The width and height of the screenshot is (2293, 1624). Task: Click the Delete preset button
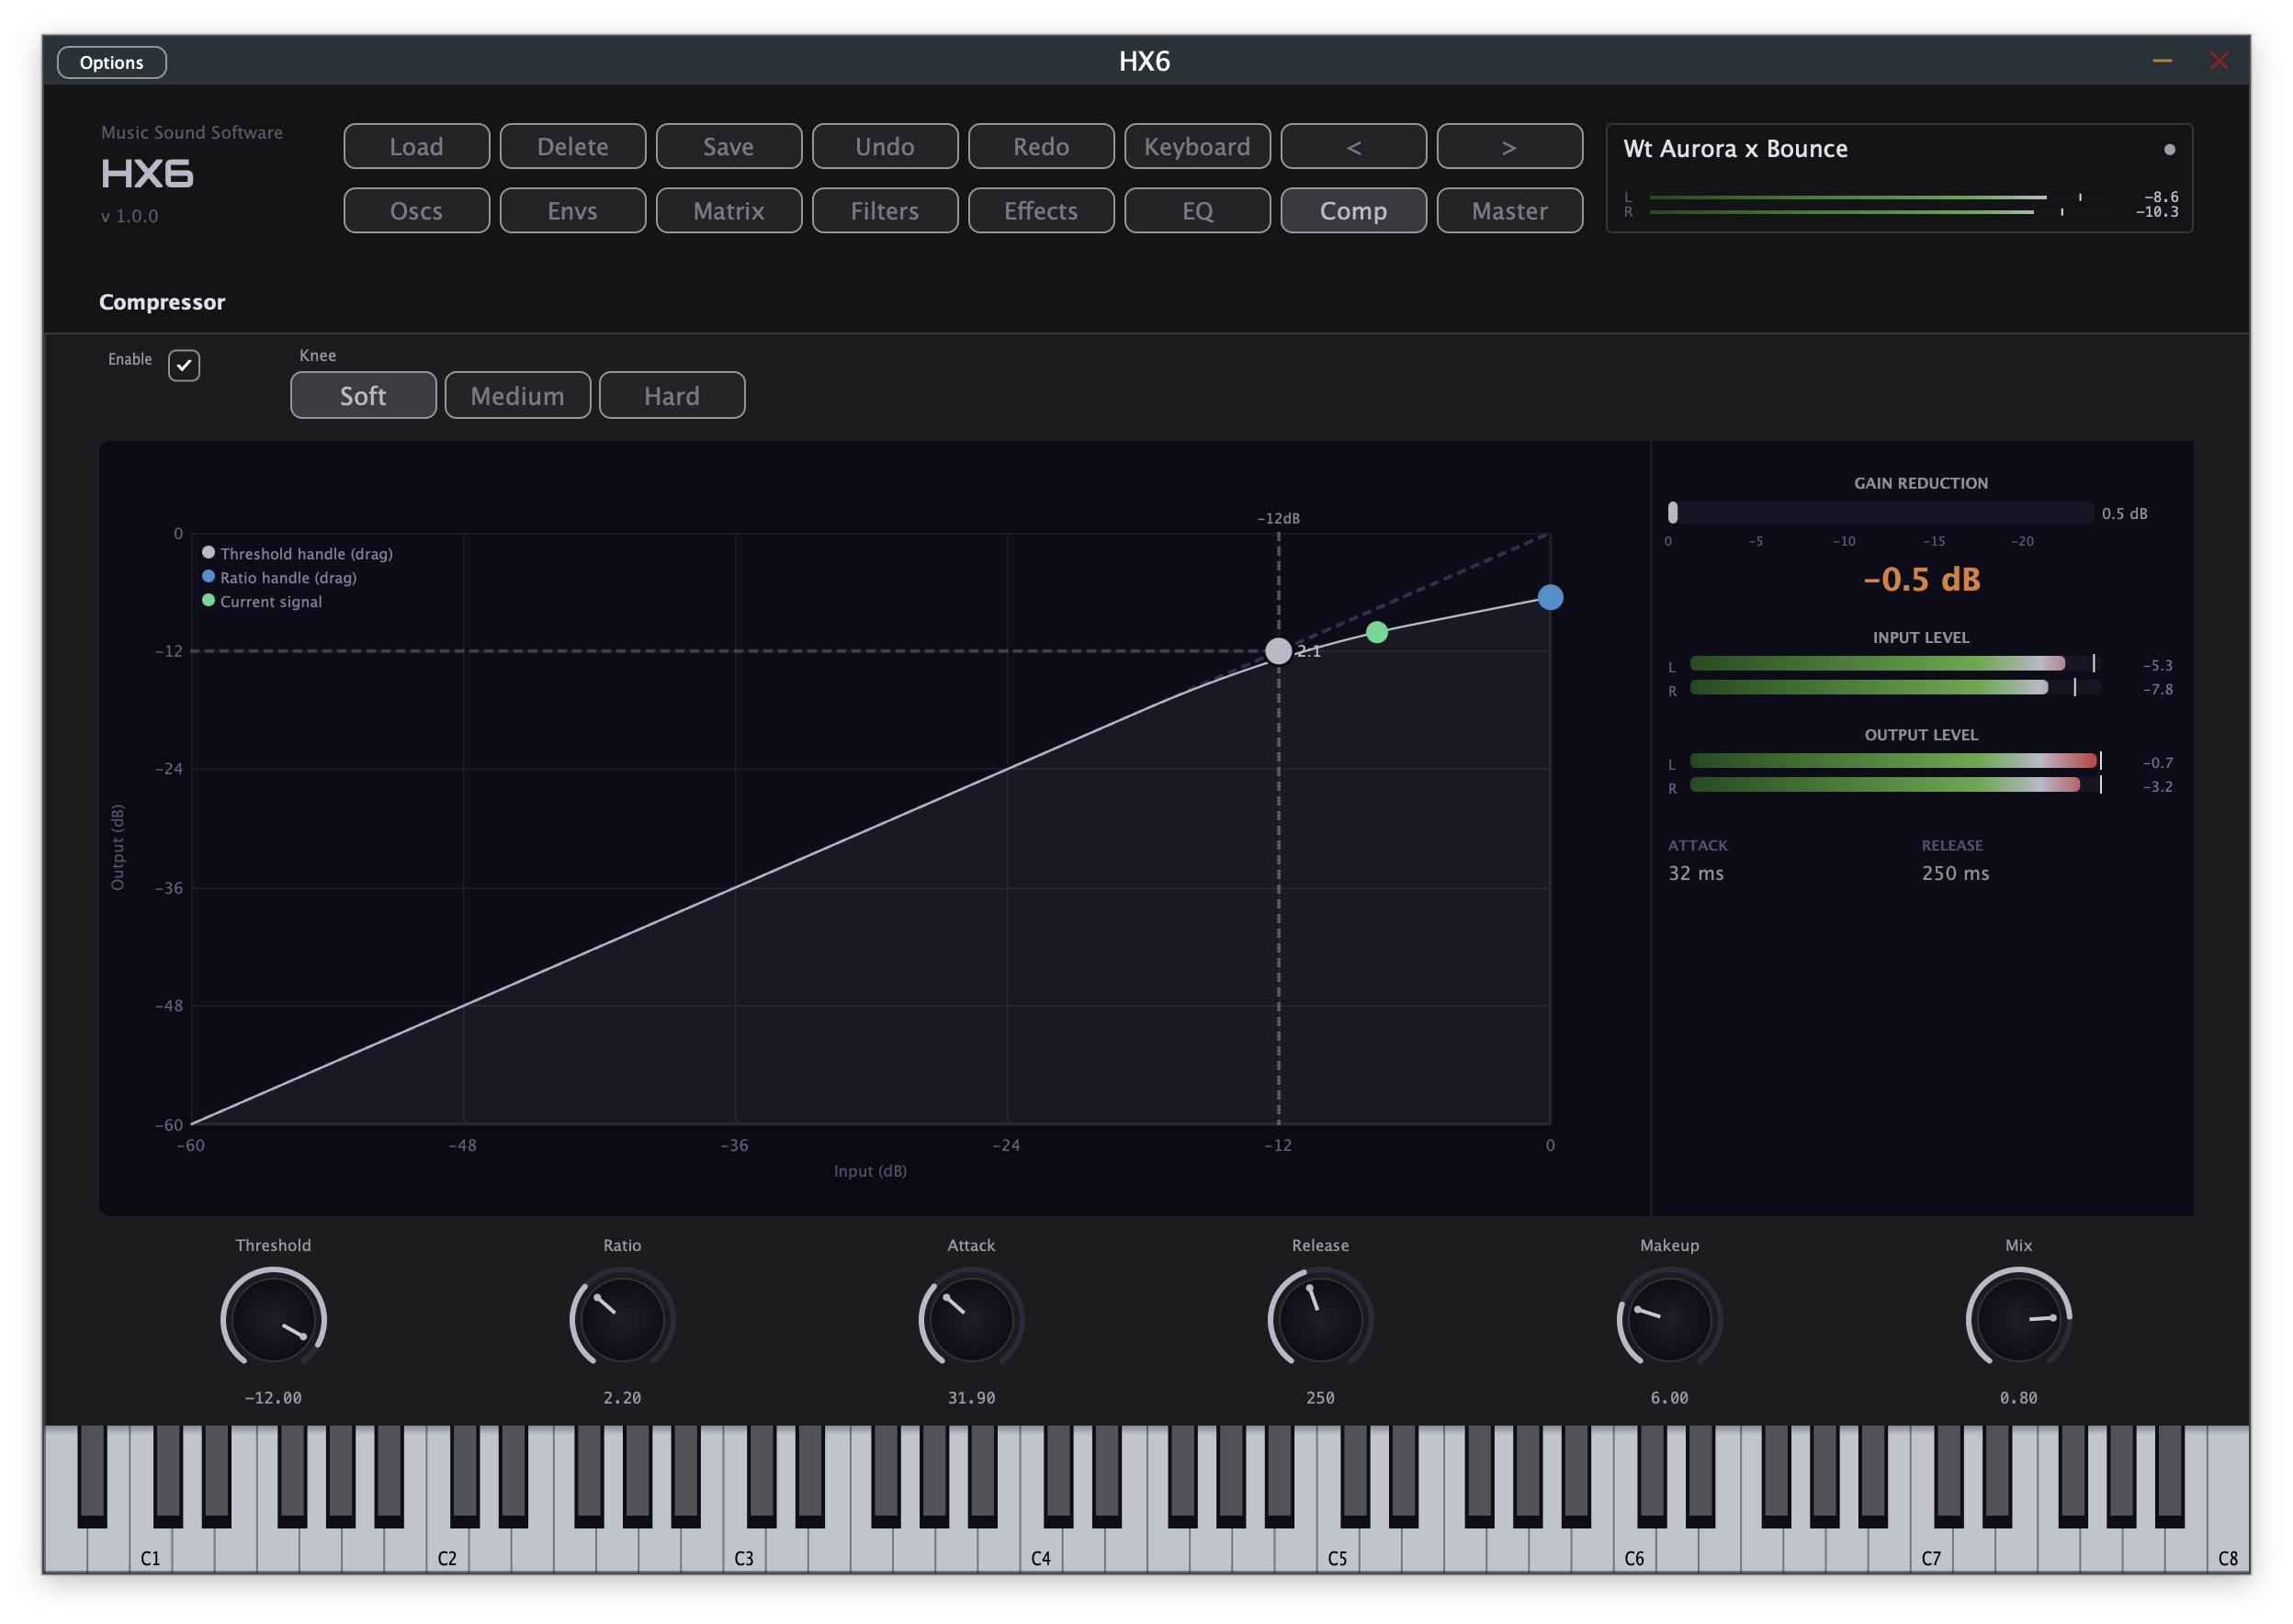(572, 147)
